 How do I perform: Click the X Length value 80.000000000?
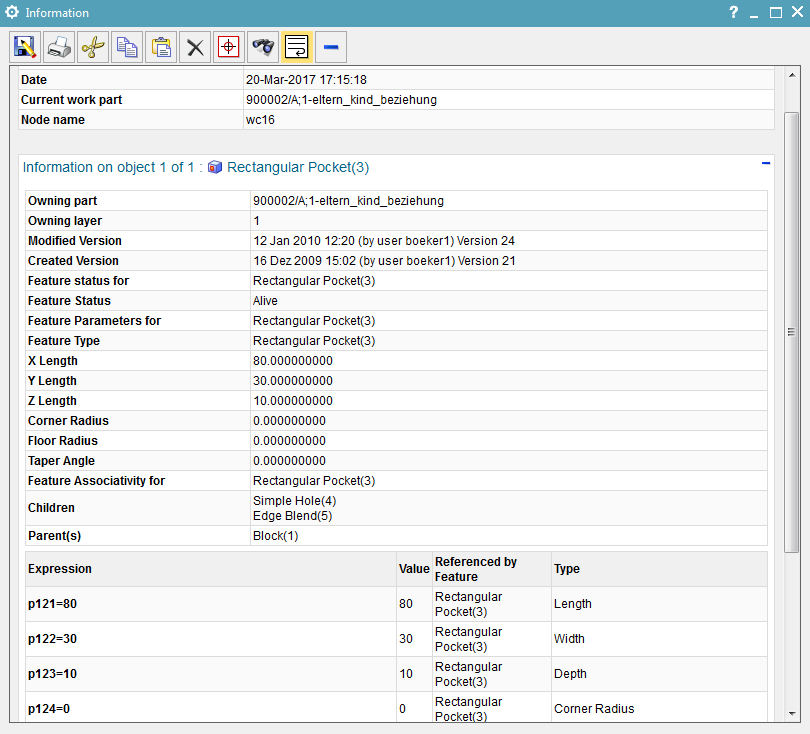click(x=293, y=361)
